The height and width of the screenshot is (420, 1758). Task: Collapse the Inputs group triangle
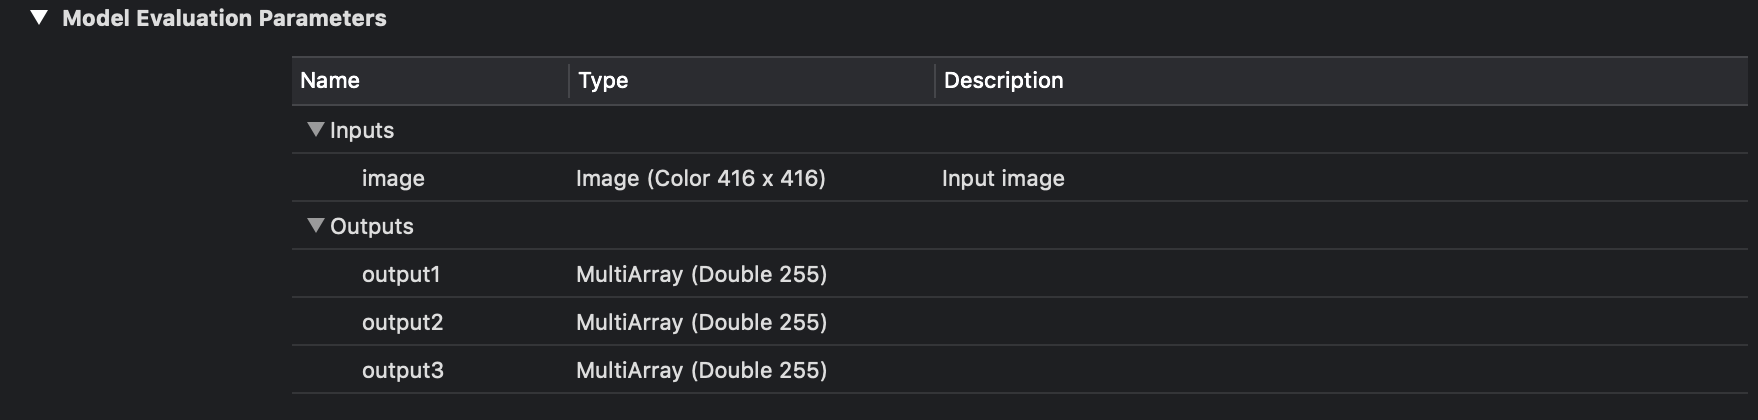click(316, 129)
